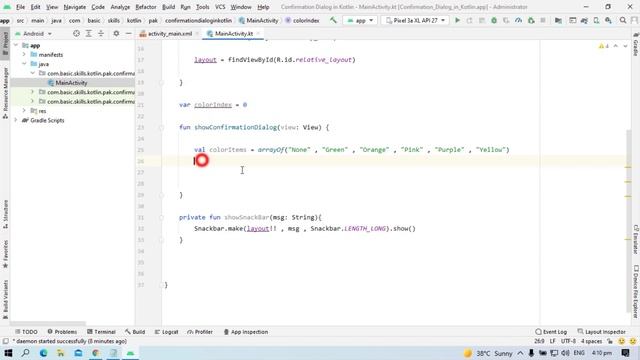Open the app run configuration dropdown
The image size is (640, 360).
(x=360, y=20)
